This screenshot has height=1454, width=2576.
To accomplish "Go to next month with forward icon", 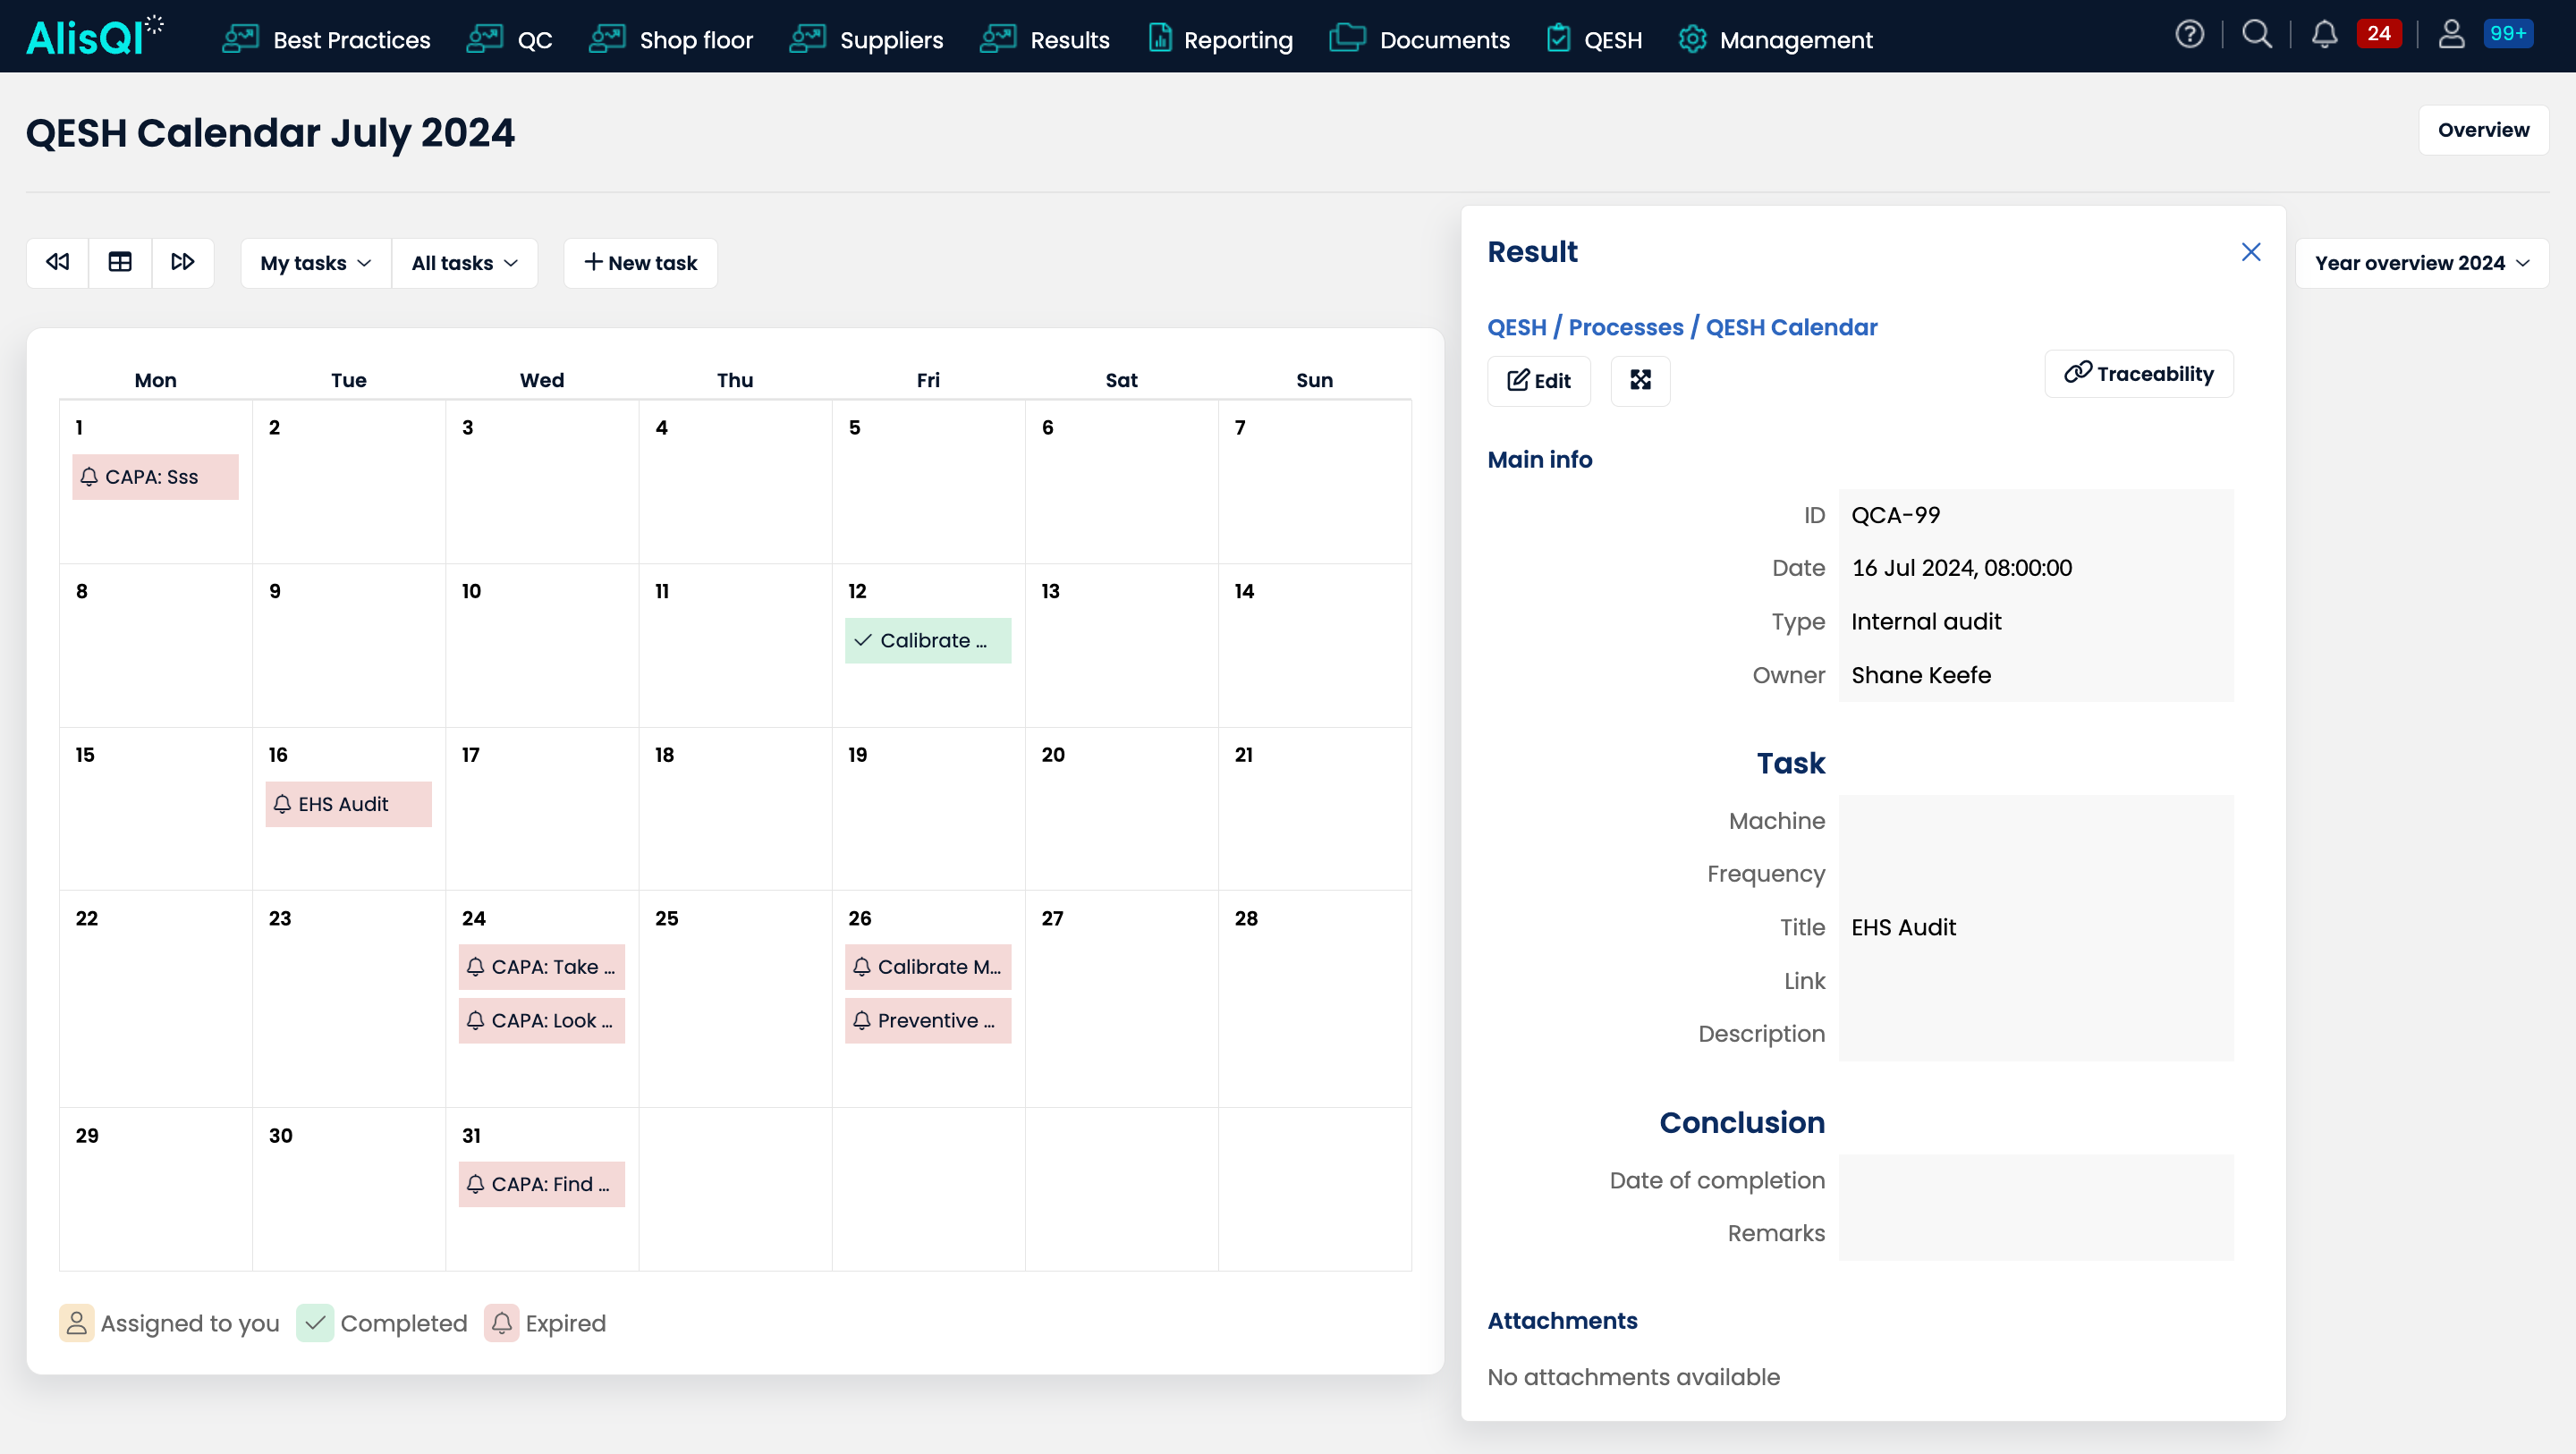I will [x=182, y=263].
